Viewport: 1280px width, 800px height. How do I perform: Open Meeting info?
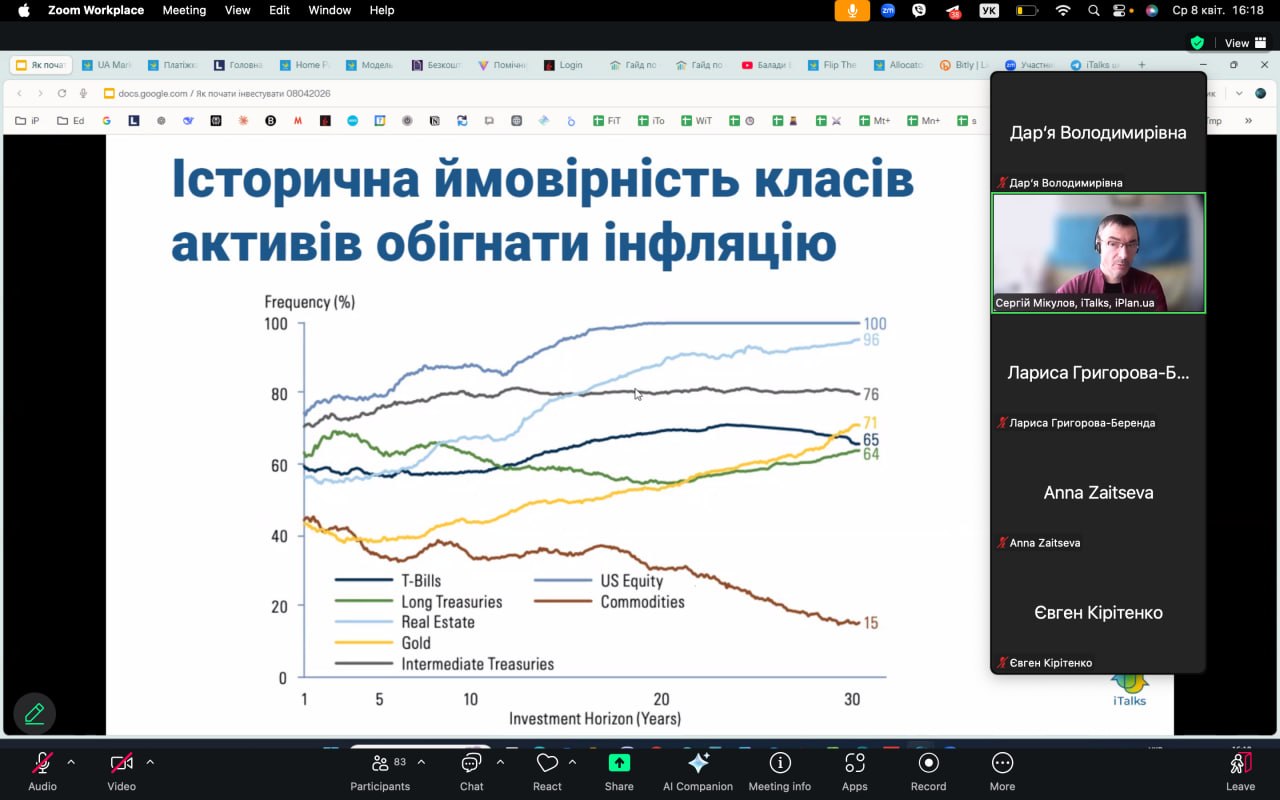[779, 771]
